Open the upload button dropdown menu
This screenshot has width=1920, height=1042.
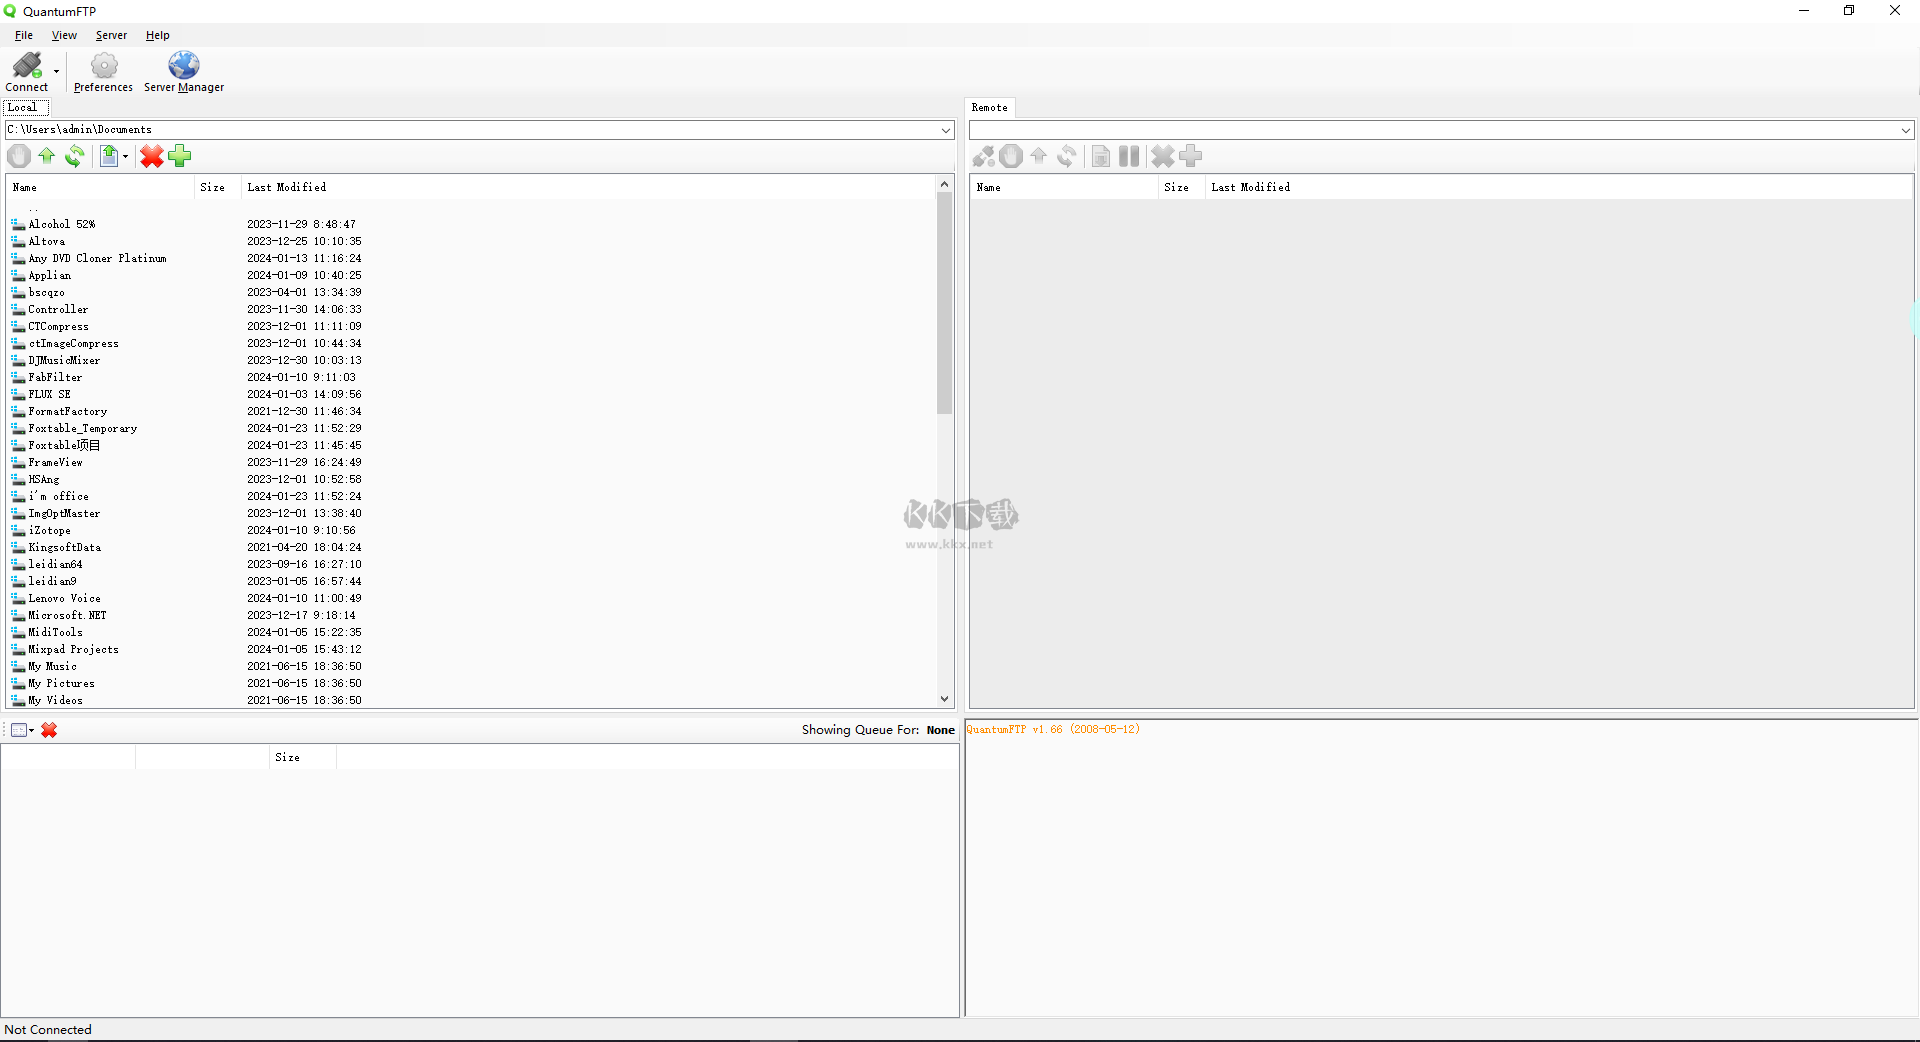point(123,156)
